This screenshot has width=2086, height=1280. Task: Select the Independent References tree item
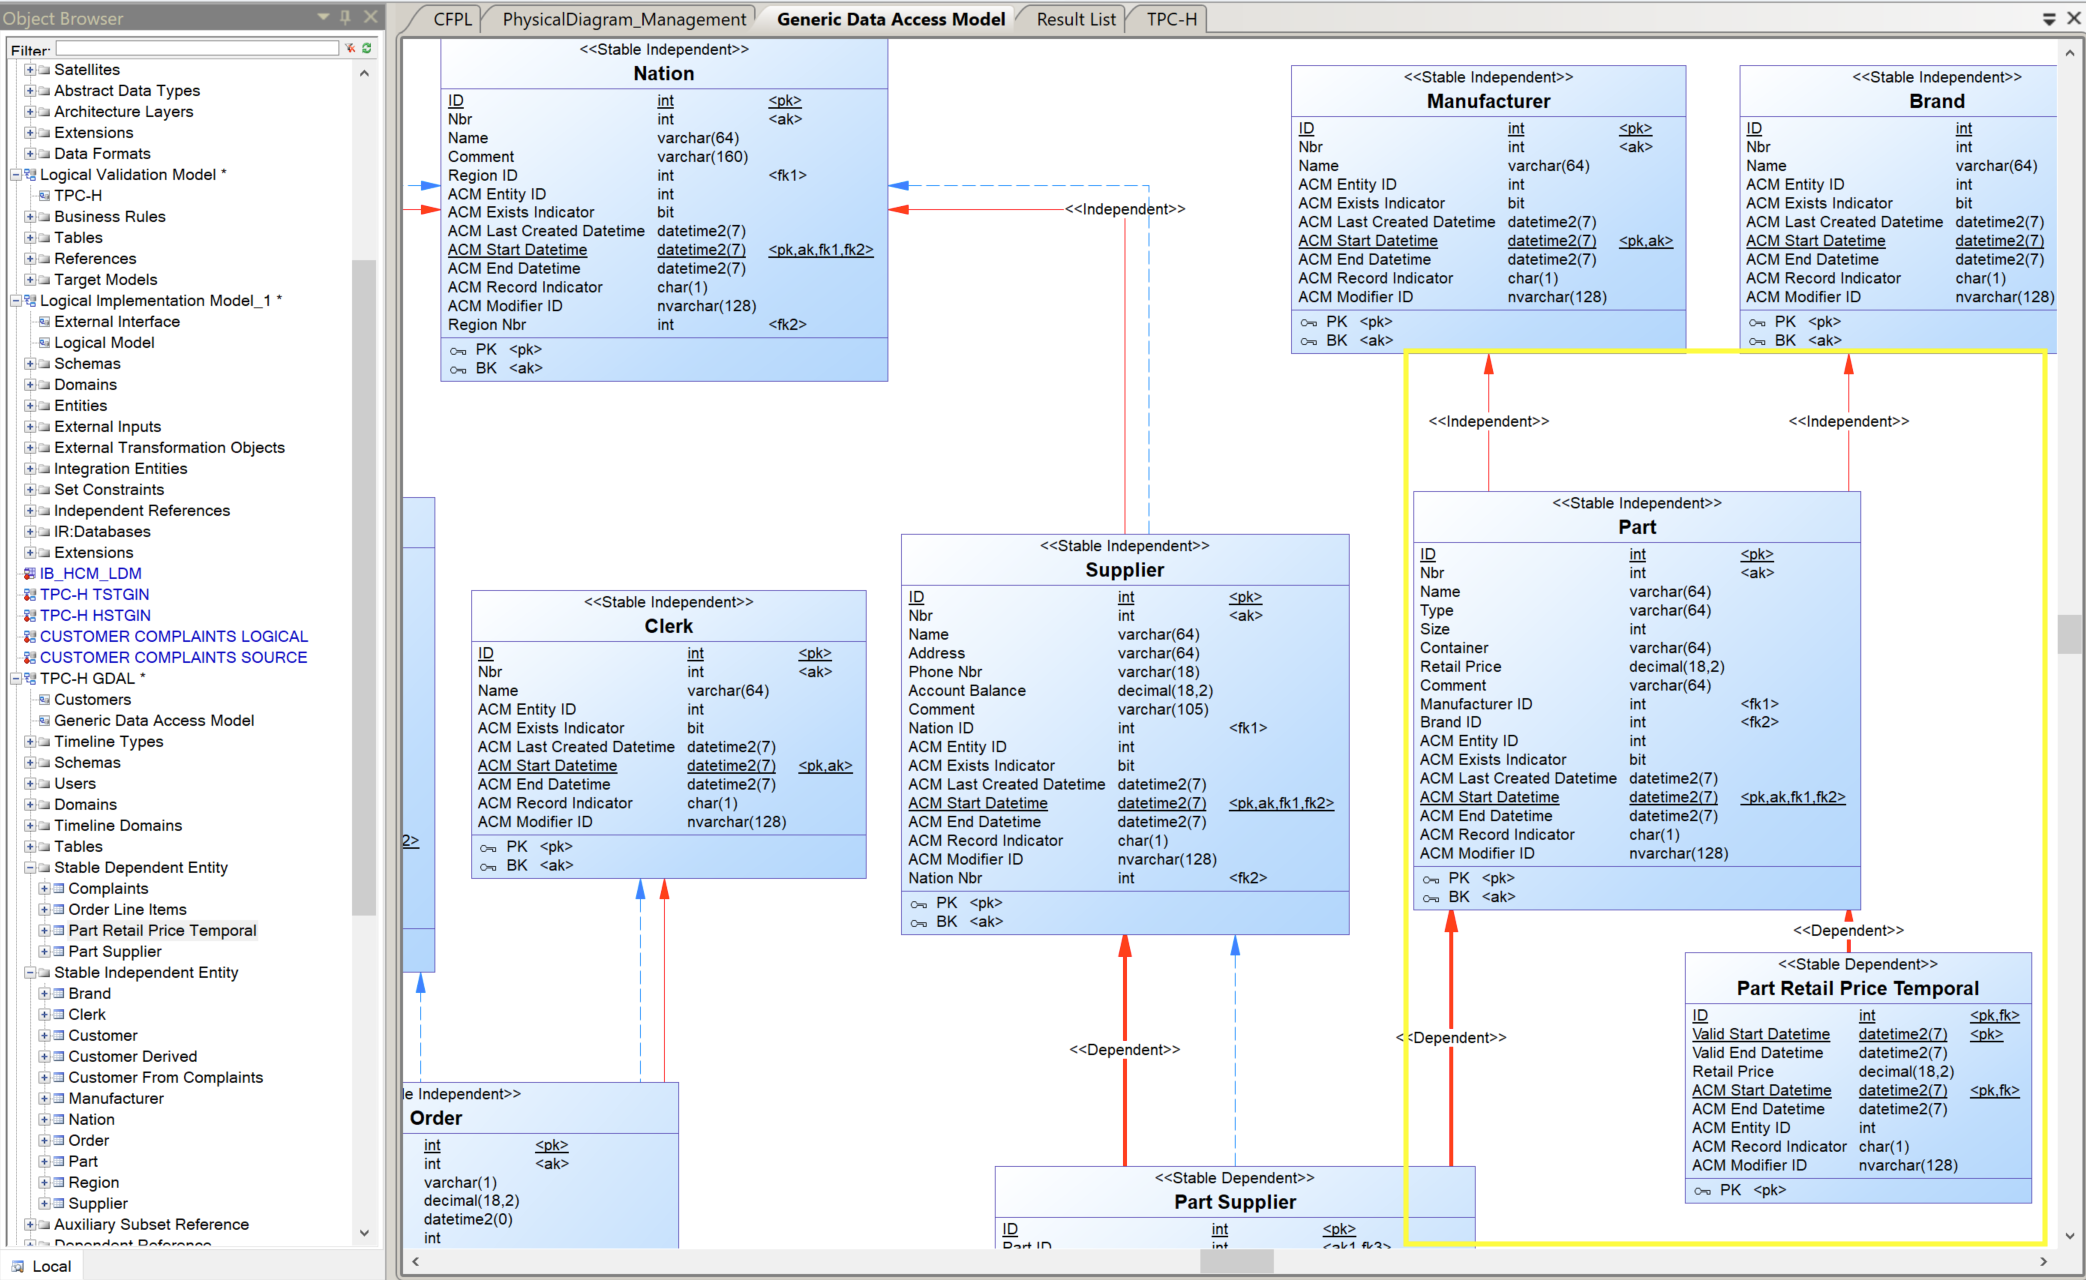click(142, 511)
